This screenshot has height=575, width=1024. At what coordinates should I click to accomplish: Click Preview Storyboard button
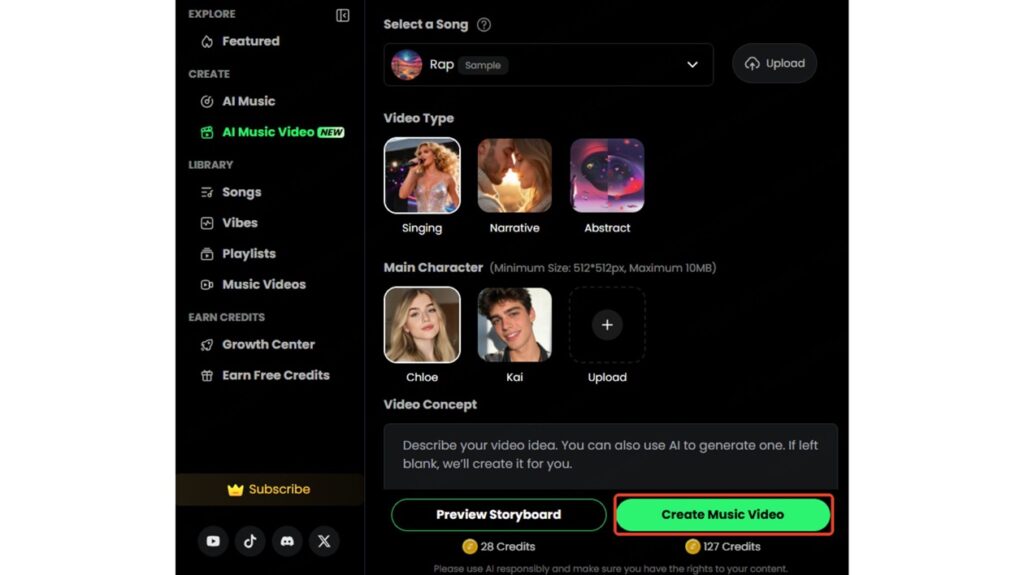[x=499, y=515]
